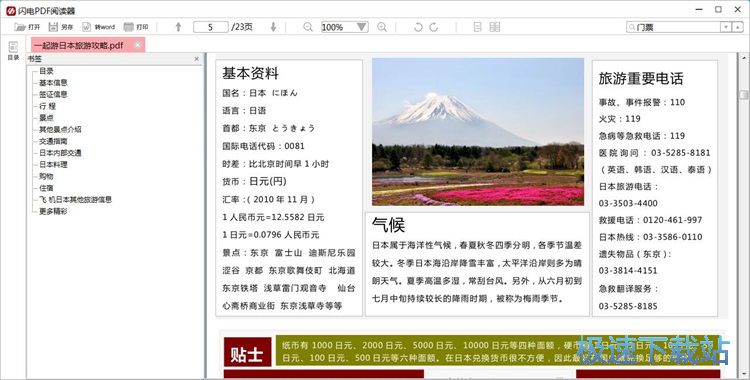750x380 pixels.
Task: Toggle the 目录 sidebar panel icon
Action: (13, 50)
